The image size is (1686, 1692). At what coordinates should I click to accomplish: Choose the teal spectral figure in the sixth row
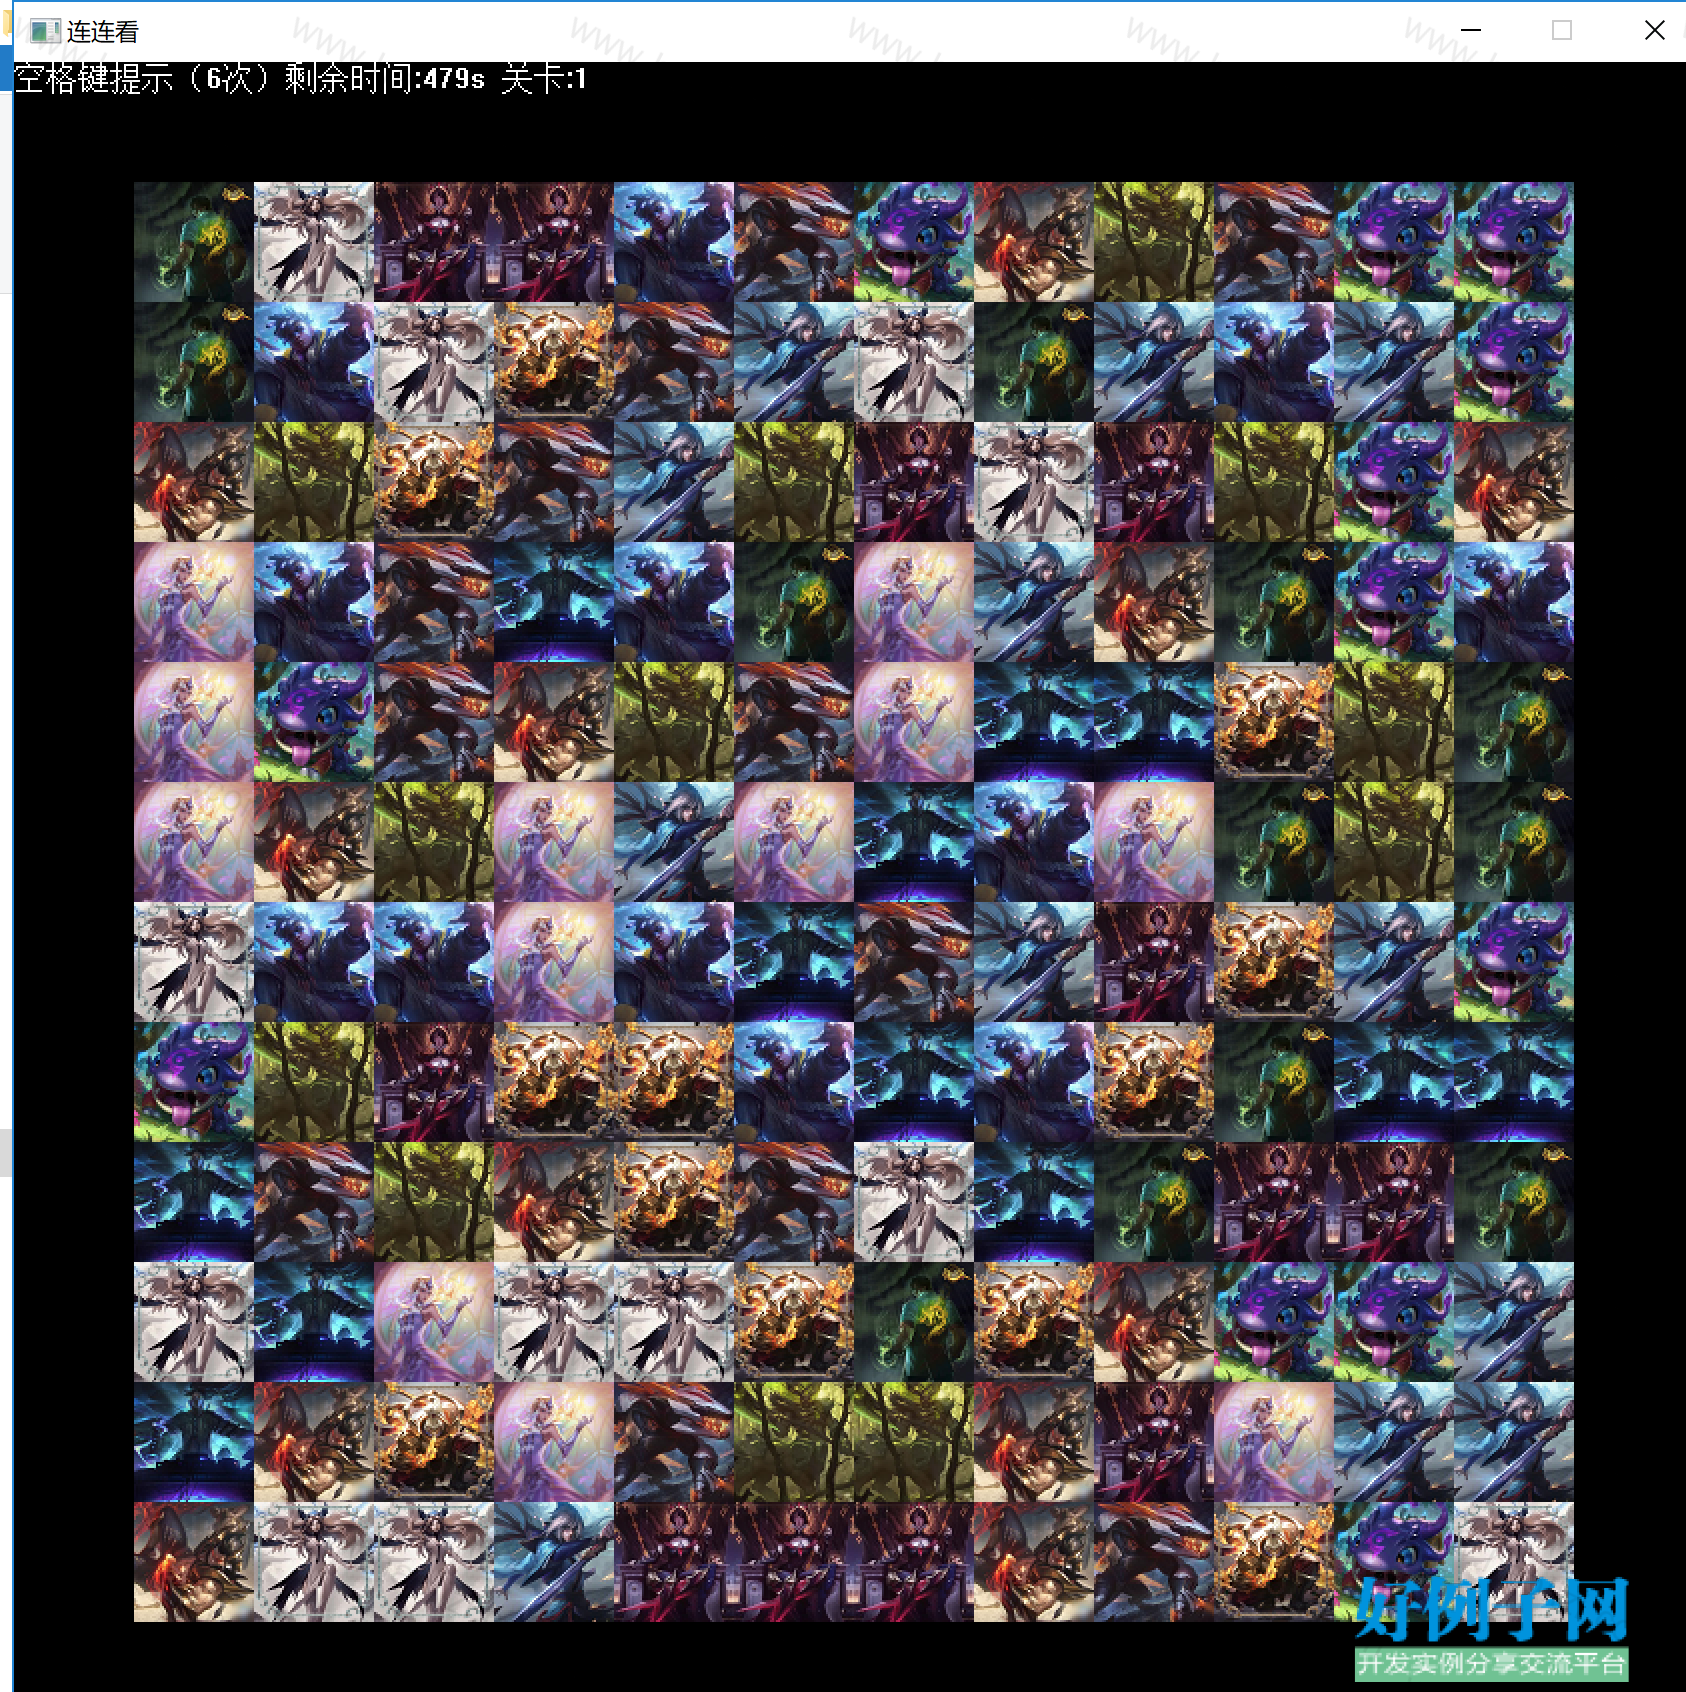point(914,842)
